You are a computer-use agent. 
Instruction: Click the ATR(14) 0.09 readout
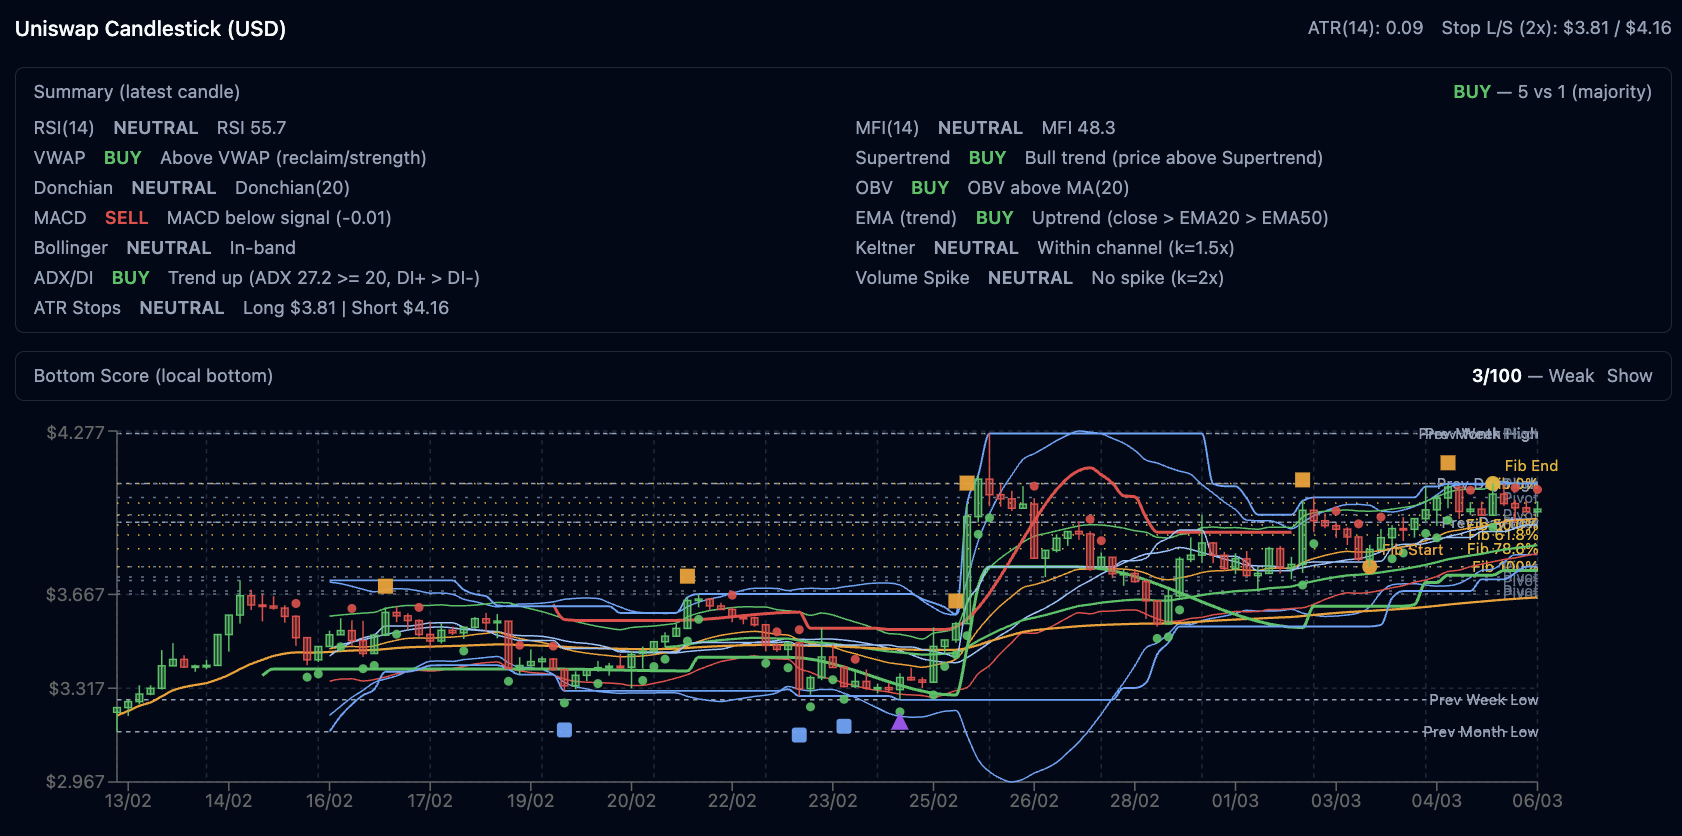(x=1364, y=28)
